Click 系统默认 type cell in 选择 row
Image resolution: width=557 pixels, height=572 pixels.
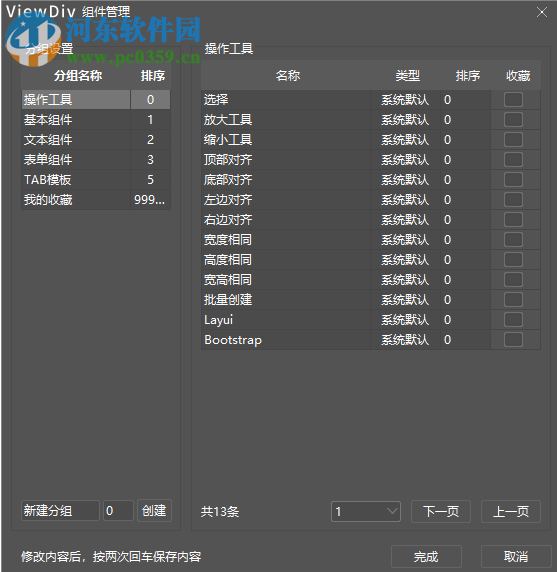pos(405,100)
